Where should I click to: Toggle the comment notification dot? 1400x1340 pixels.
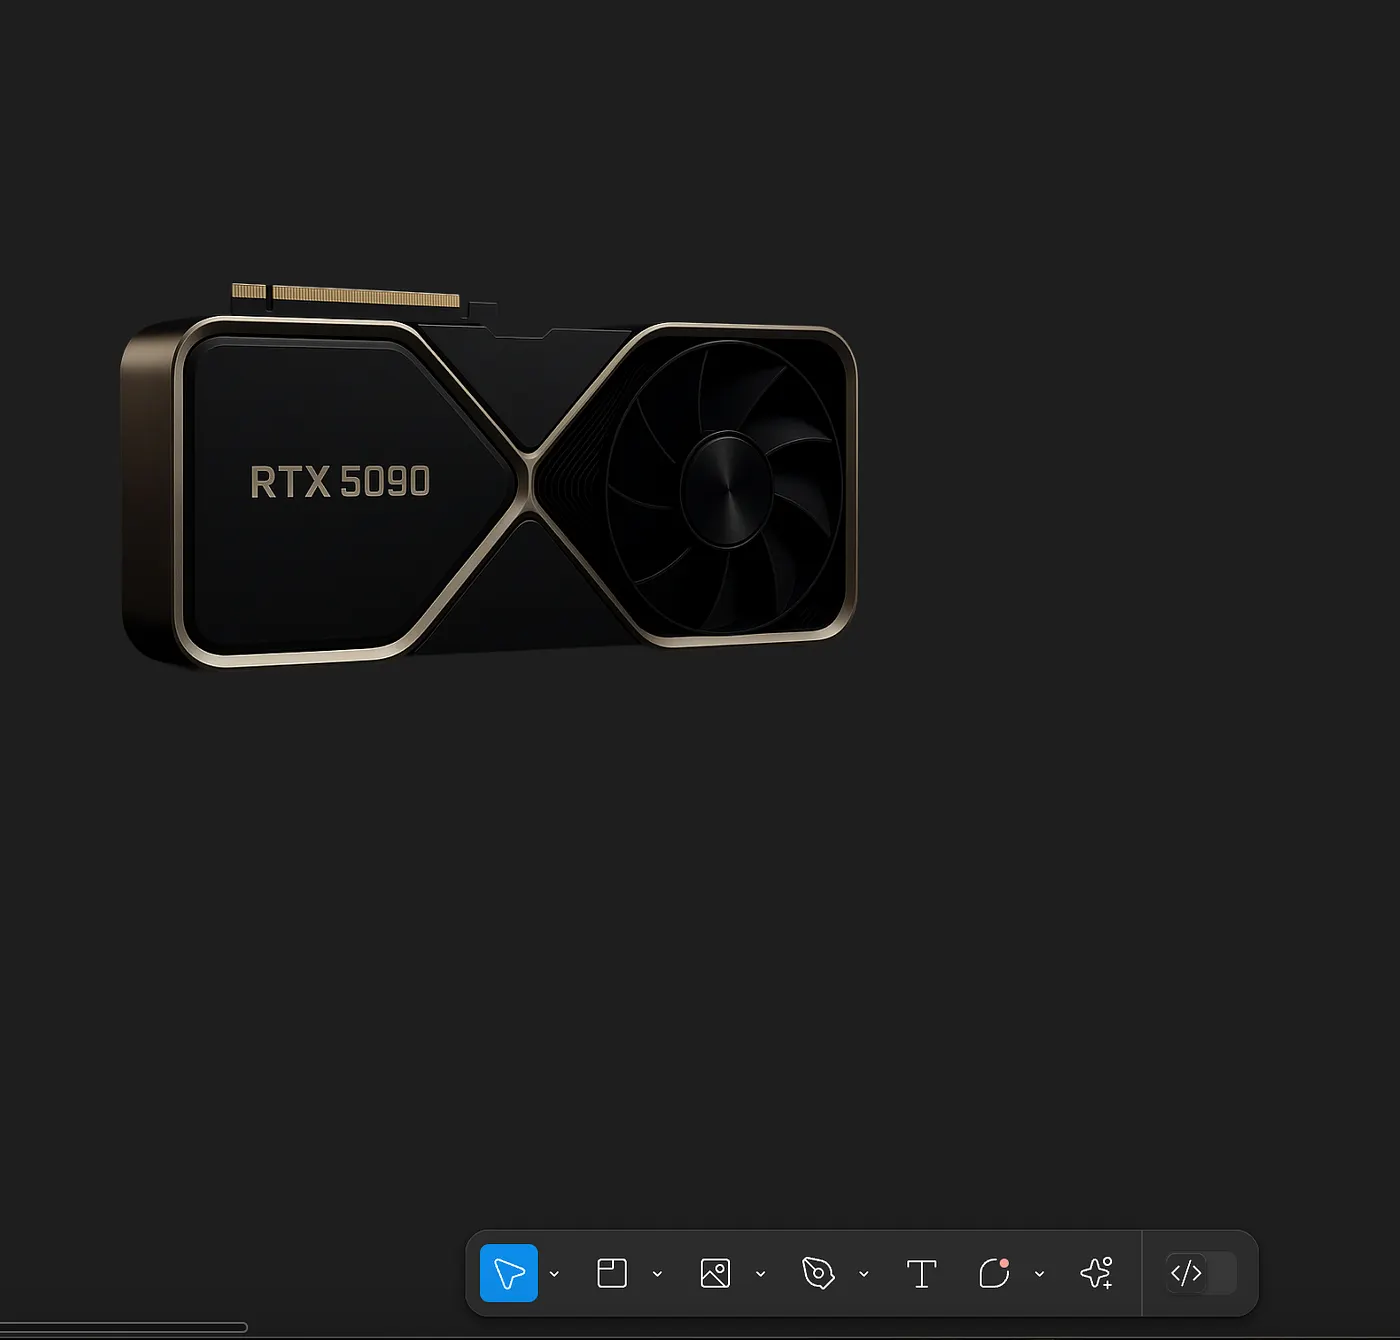(x=1006, y=1263)
